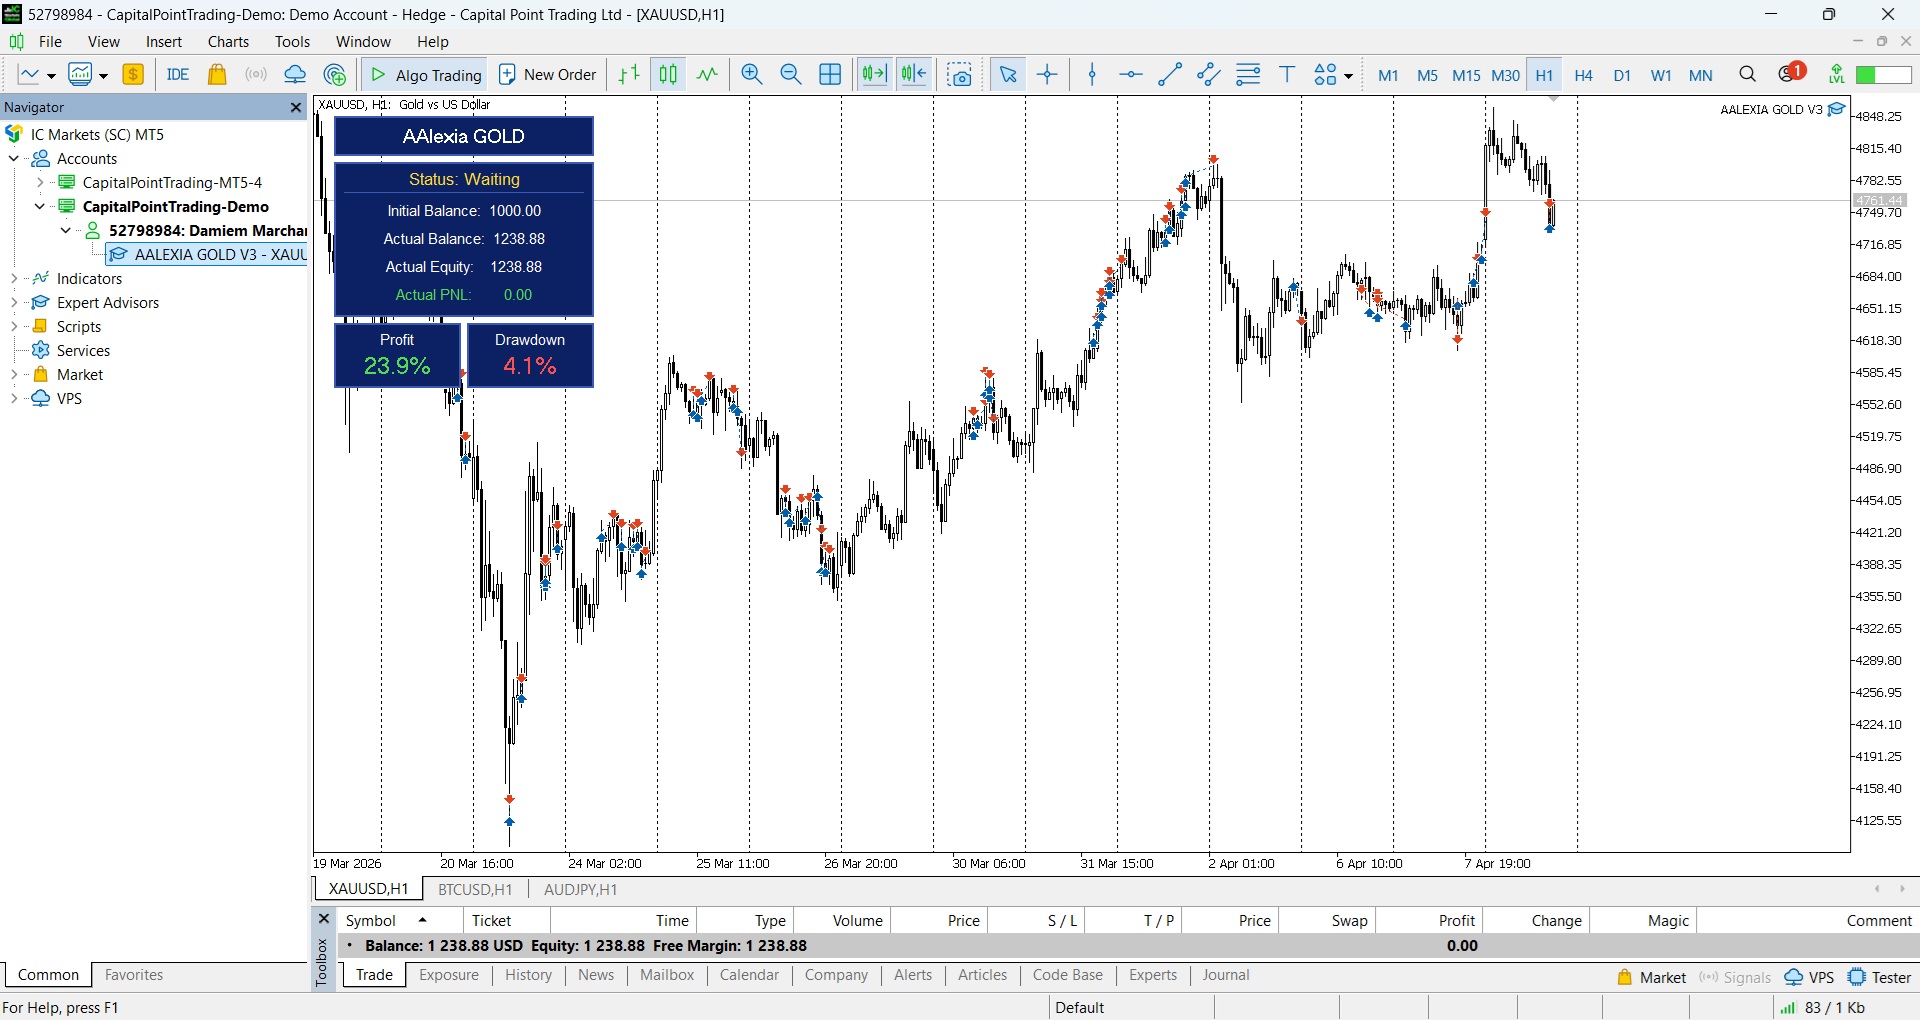Select the arrow cursor tool
Viewport: 1920px width, 1020px height.
pyautogui.click(x=1008, y=75)
